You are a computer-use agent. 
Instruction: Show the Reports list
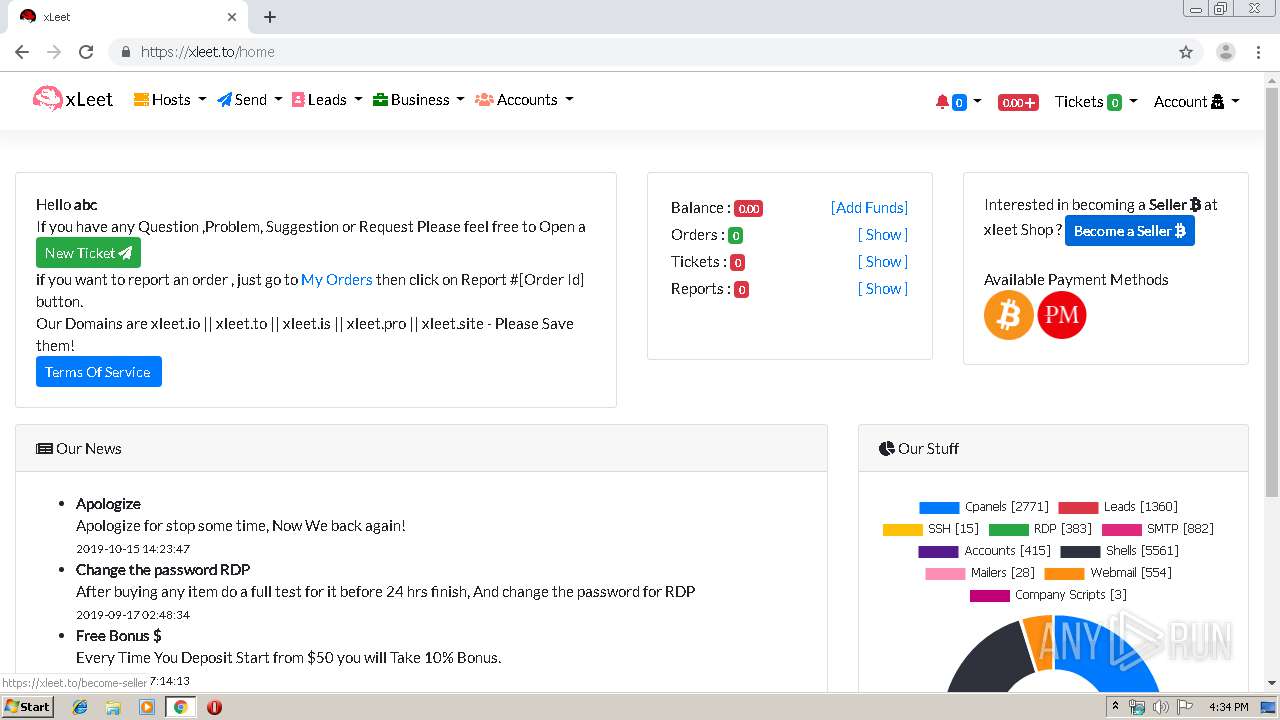coord(883,289)
